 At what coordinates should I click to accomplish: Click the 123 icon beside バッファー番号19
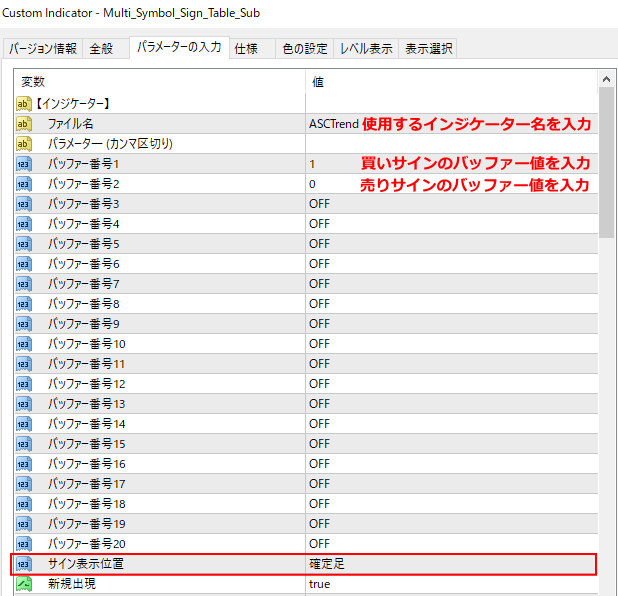(24, 524)
